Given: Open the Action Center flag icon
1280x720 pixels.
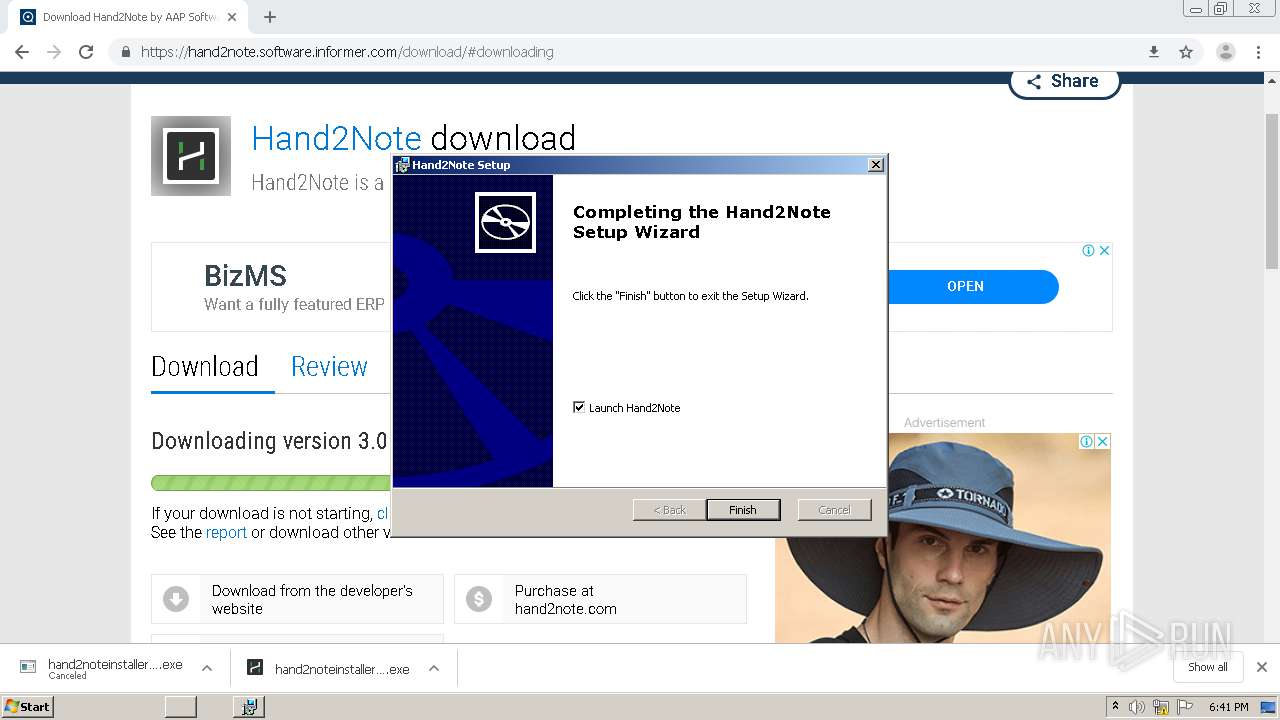Looking at the screenshot, I should pyautogui.click(x=1184, y=707).
